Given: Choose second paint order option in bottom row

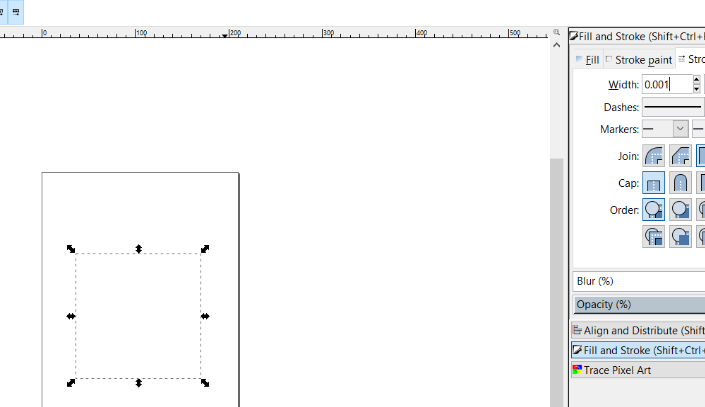Looking at the screenshot, I should pyautogui.click(x=680, y=237).
